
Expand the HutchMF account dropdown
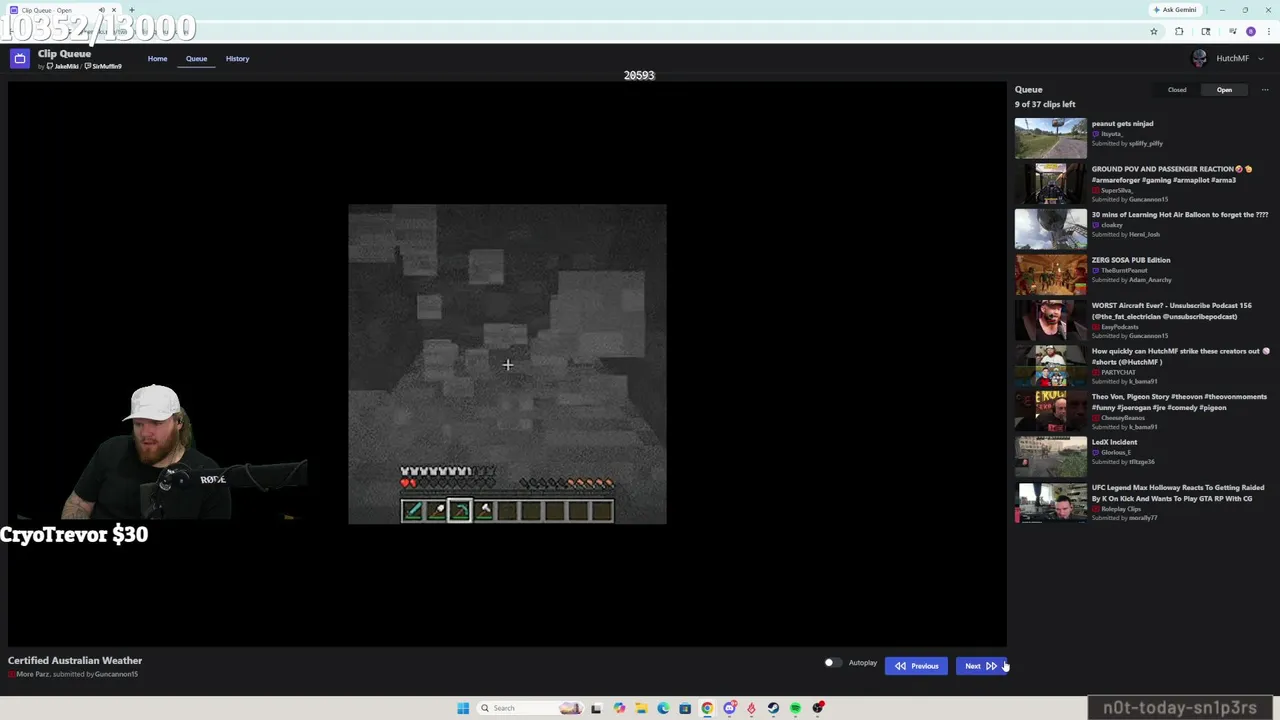[1260, 59]
